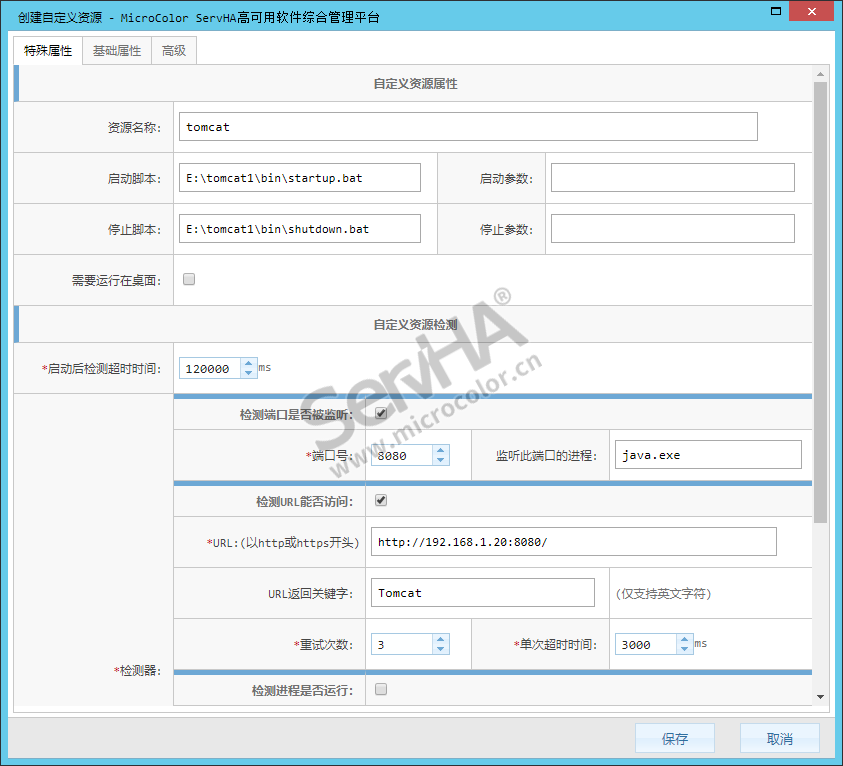Uncheck the 检测URL能否访问 checkbox
This screenshot has height=766, width=843.
(x=381, y=500)
